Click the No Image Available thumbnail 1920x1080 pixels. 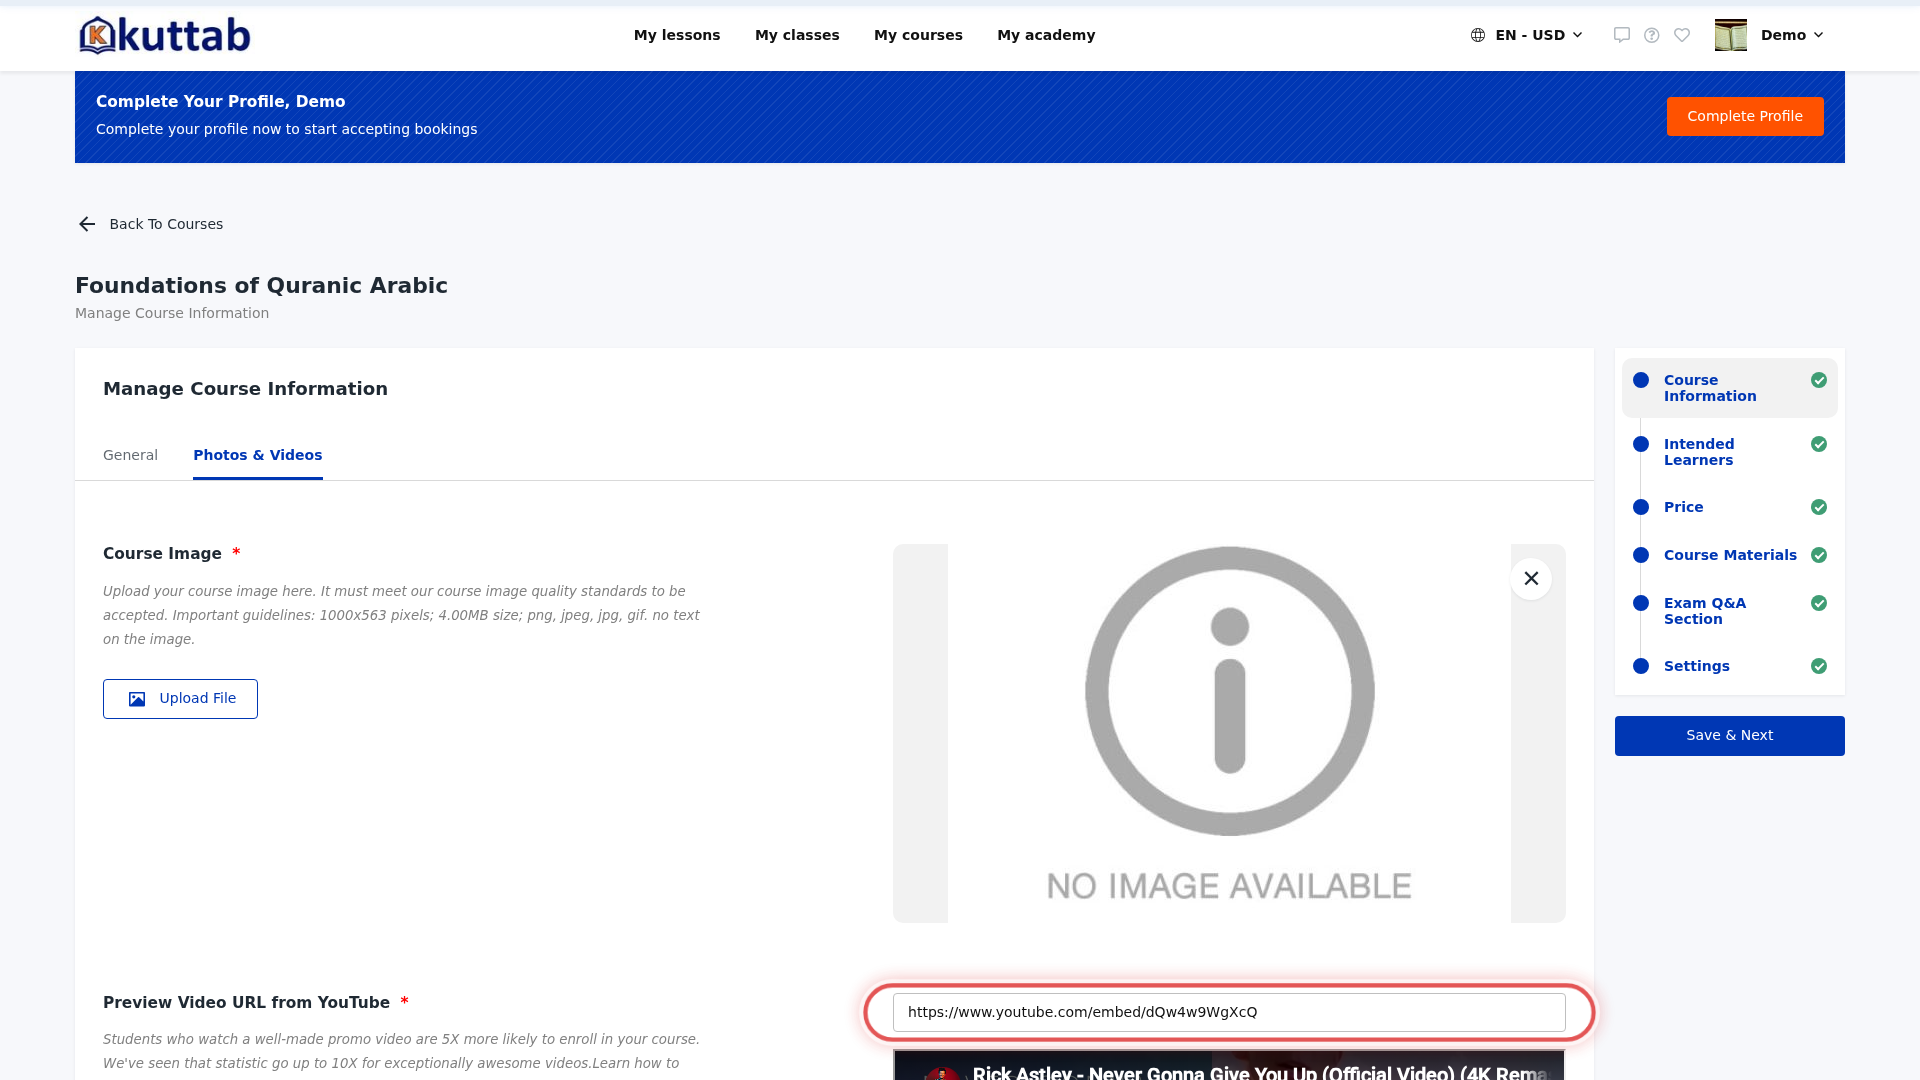tap(1229, 733)
